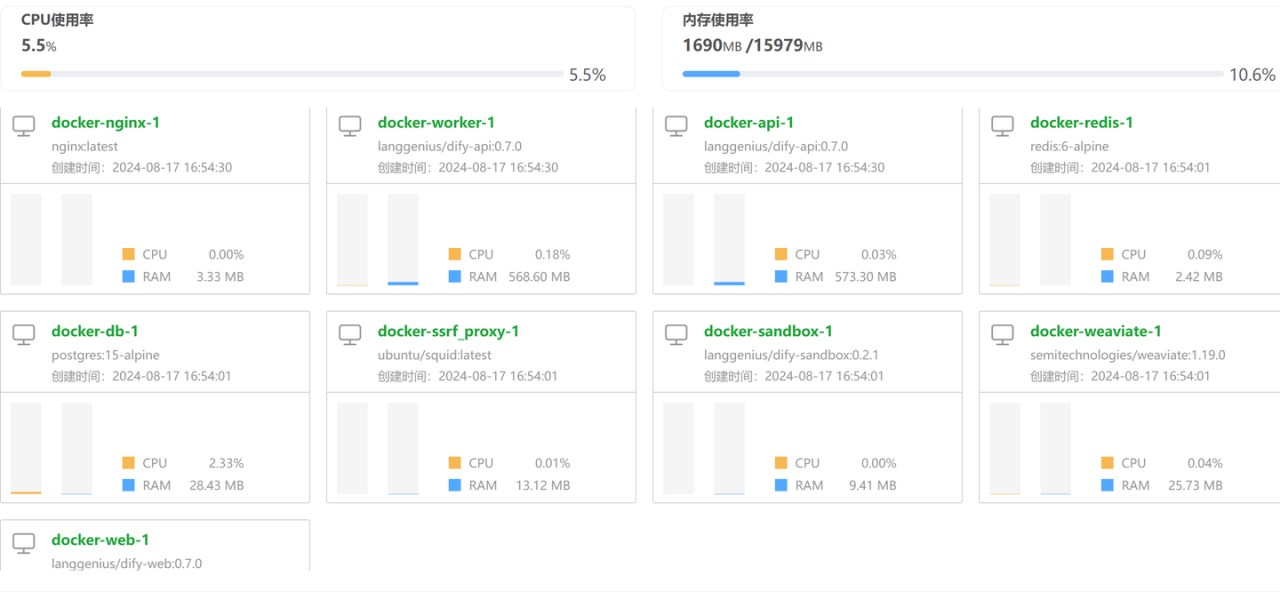The width and height of the screenshot is (1280, 592).
Task: Click the '0.18%' CPU value
Action: tap(552, 254)
